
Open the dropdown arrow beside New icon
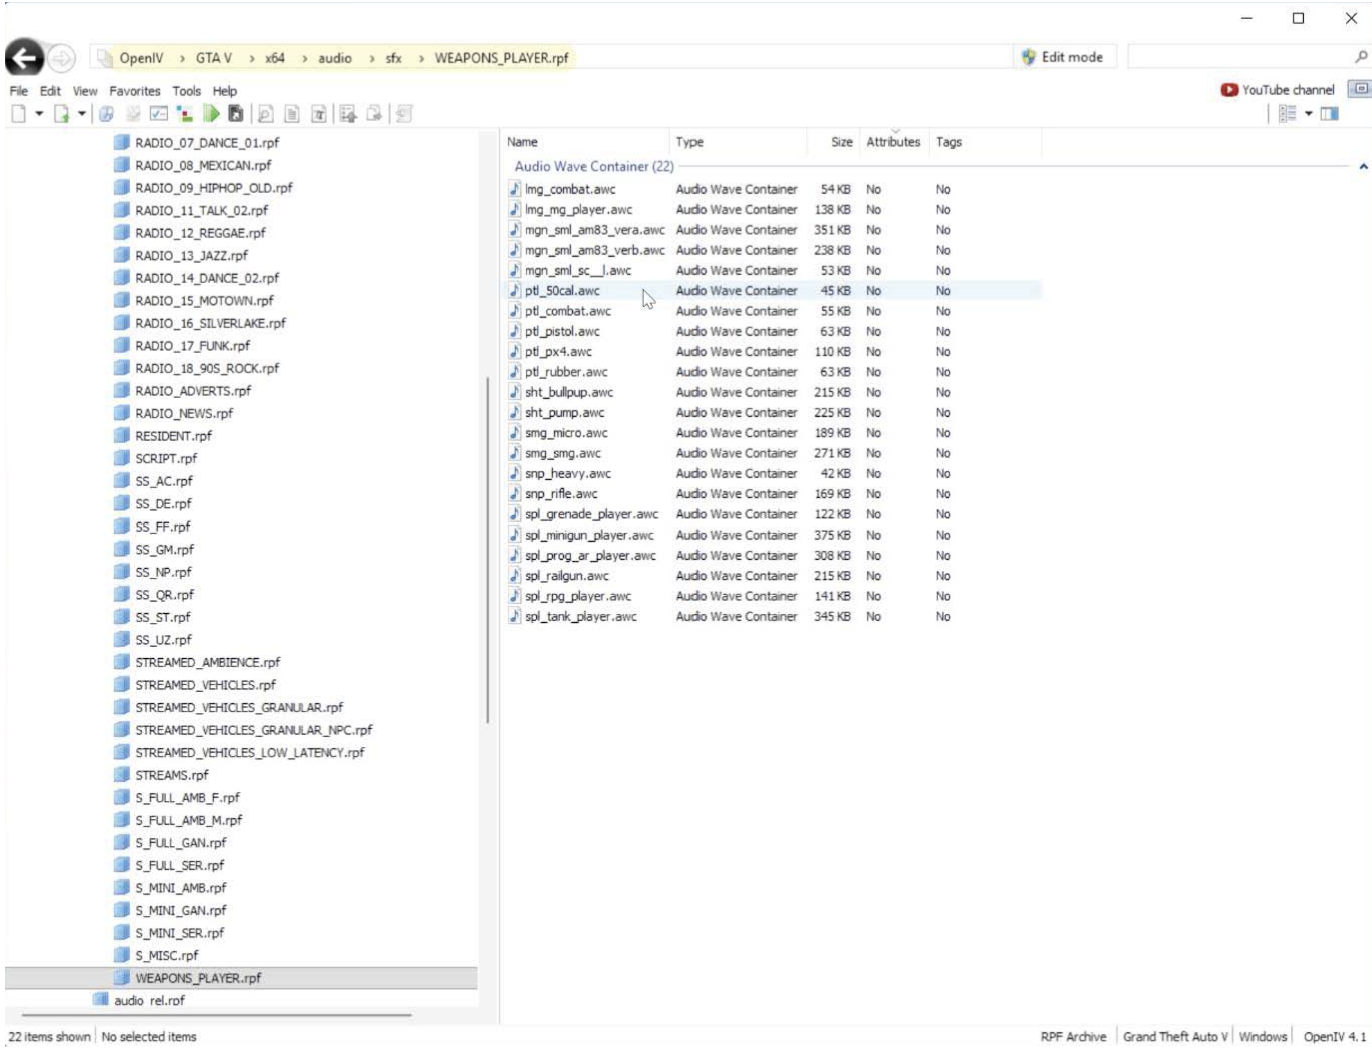[x=39, y=114]
